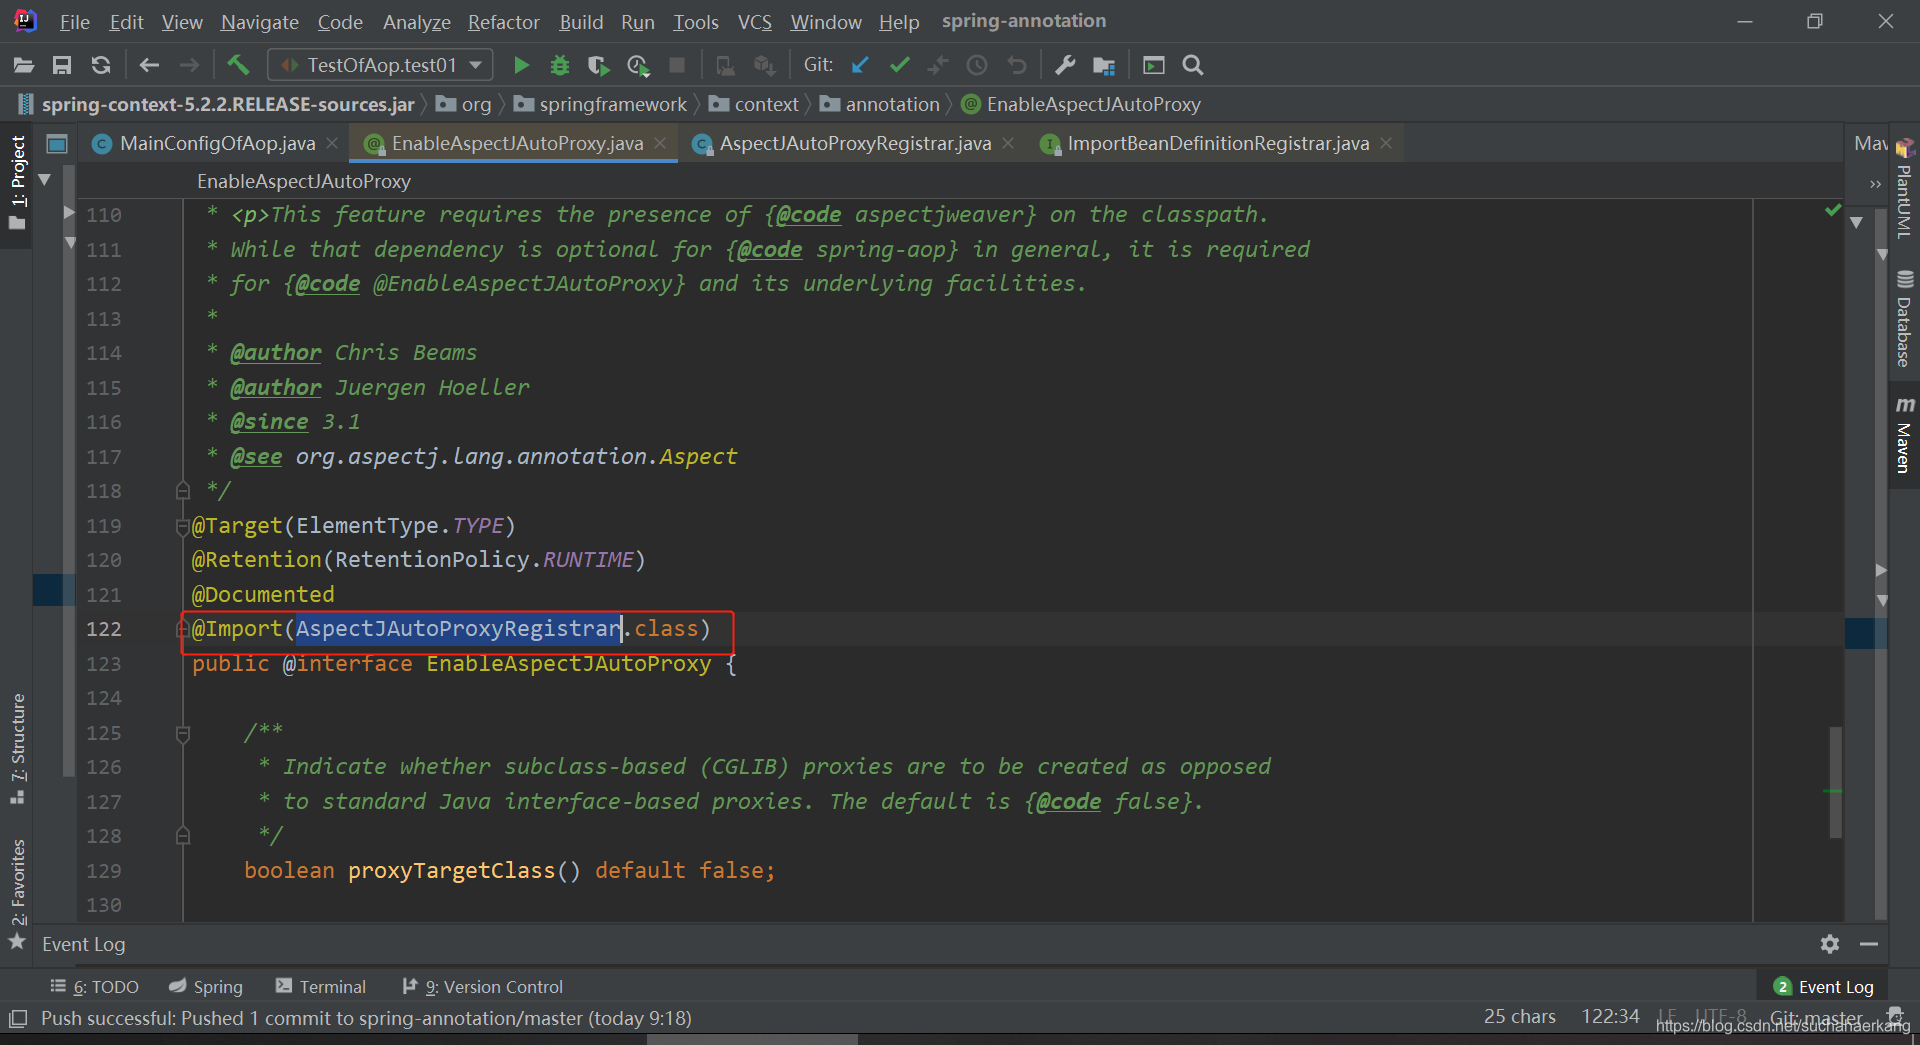Screen dimensions: 1920x1045
Task: Open Event Log button in bottom bar
Action: tap(1823, 987)
